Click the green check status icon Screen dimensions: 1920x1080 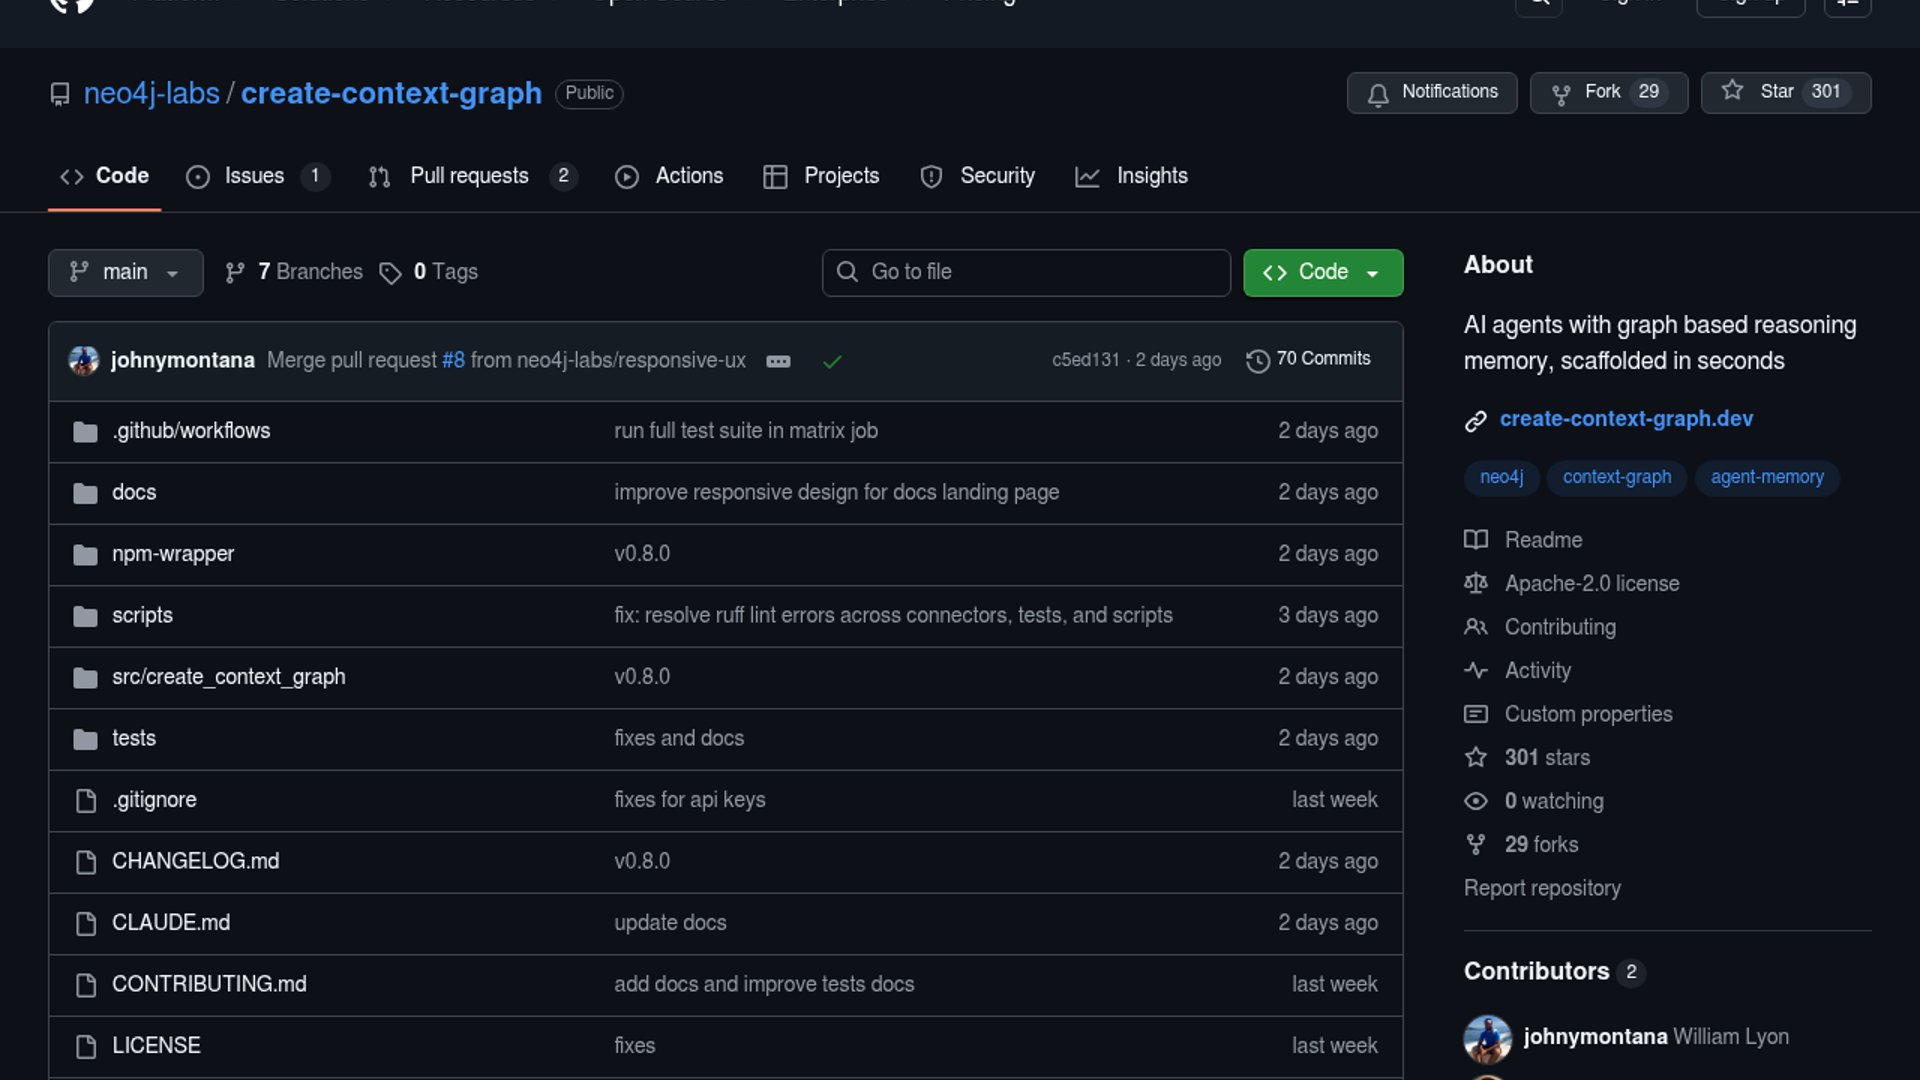click(832, 362)
